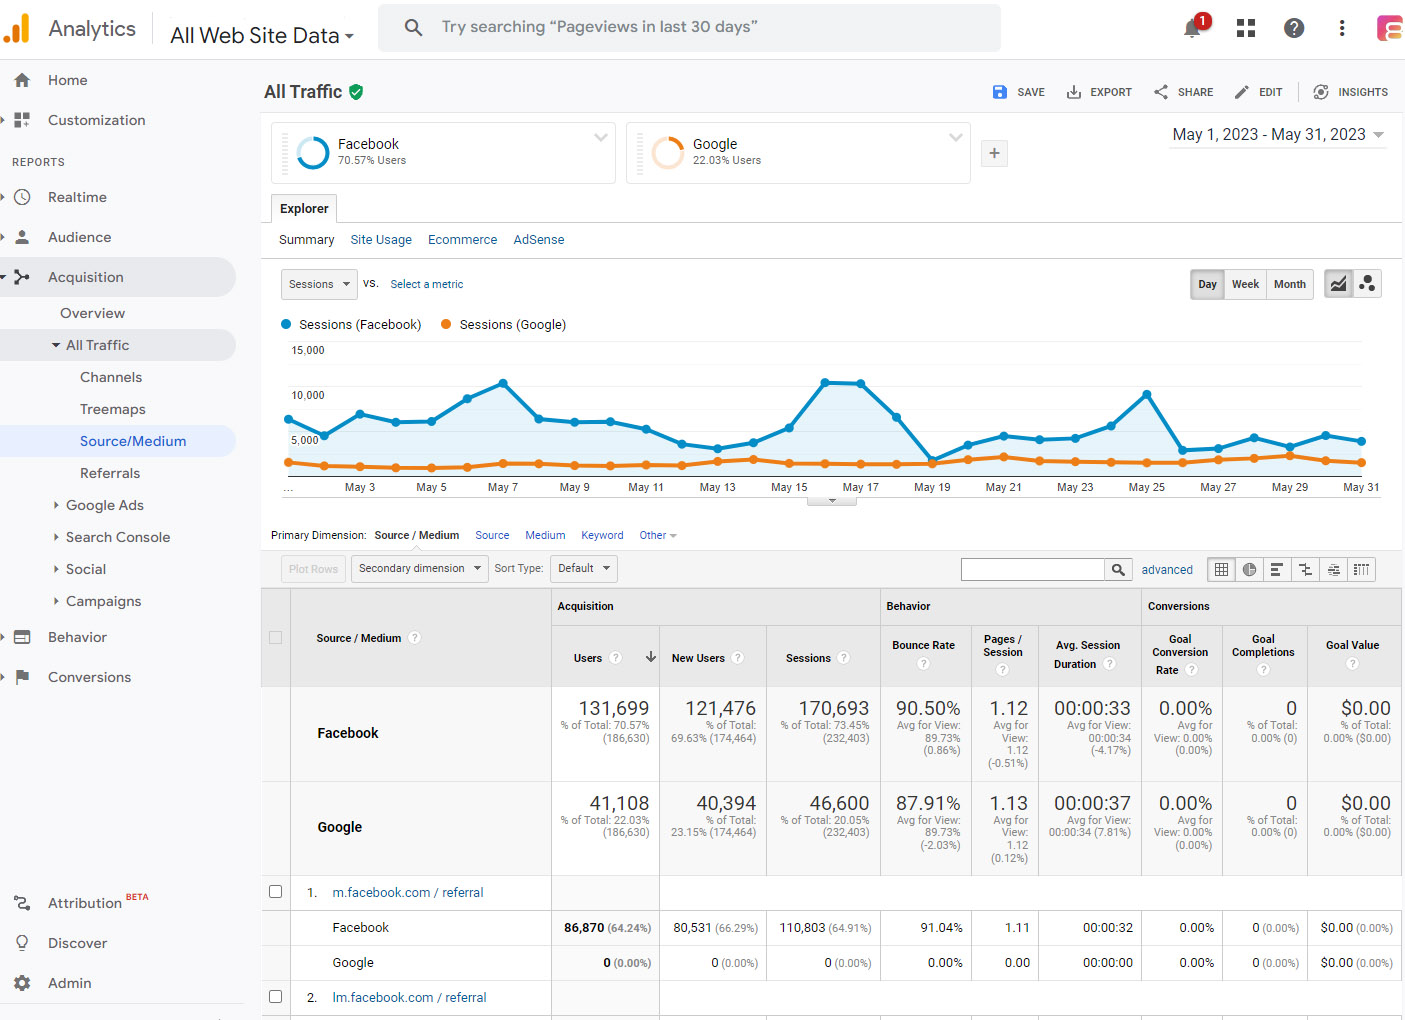Switch to motion chart view icon
The width and height of the screenshot is (1405, 1020).
pyautogui.click(x=1367, y=284)
